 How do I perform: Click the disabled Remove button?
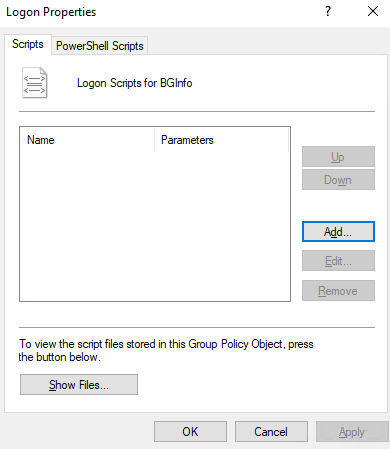[x=338, y=291]
